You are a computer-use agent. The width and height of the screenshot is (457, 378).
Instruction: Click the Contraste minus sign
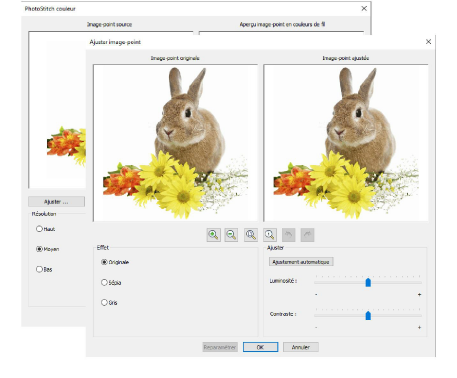(x=316, y=328)
